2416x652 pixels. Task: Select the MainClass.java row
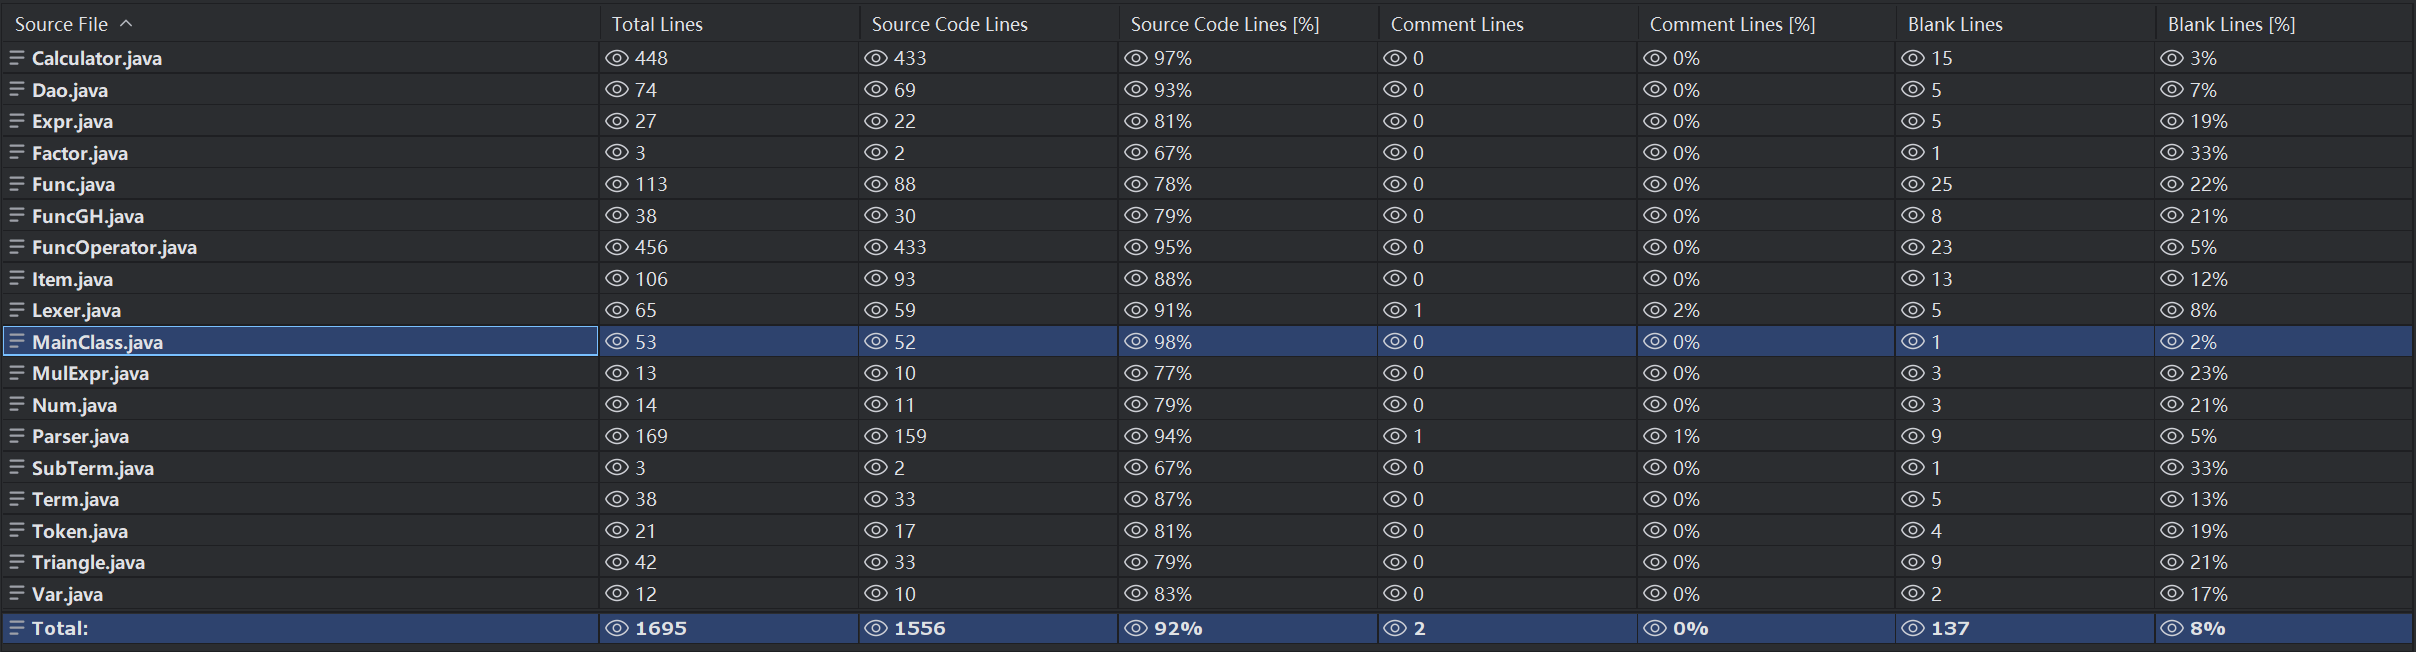click(x=97, y=342)
